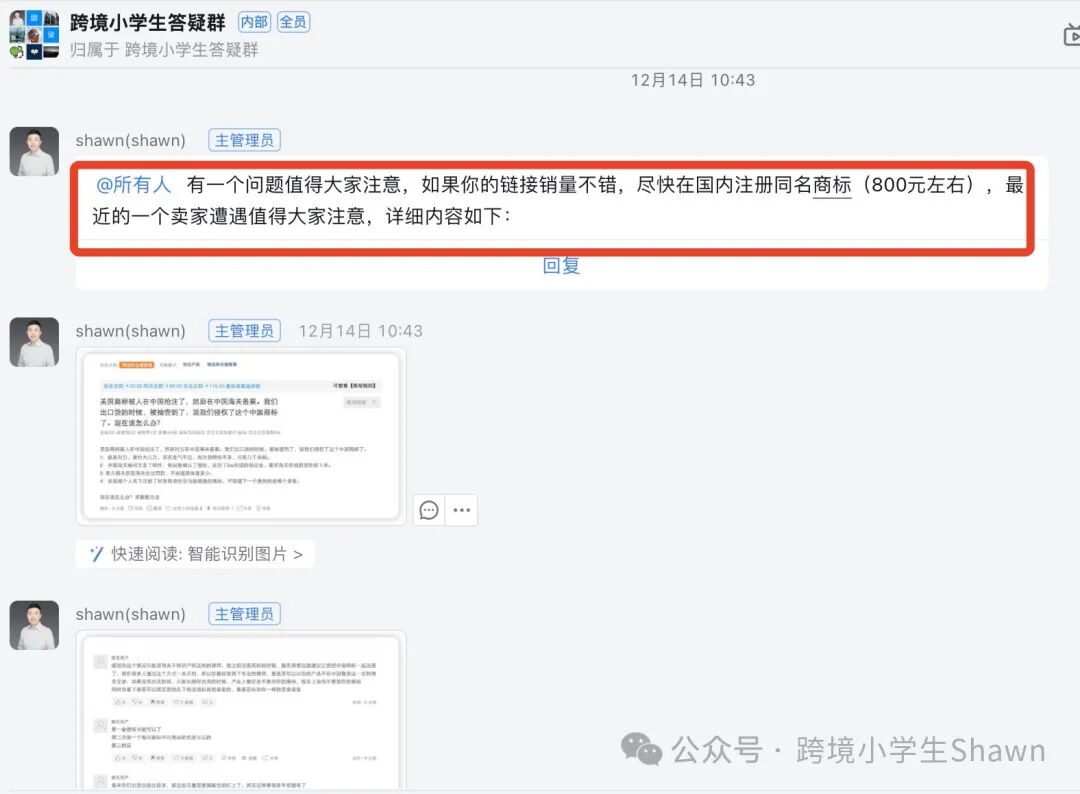Click the quote-reply bubble icon beside the image
Screen dimensions: 1080x794
pyautogui.click(x=429, y=510)
